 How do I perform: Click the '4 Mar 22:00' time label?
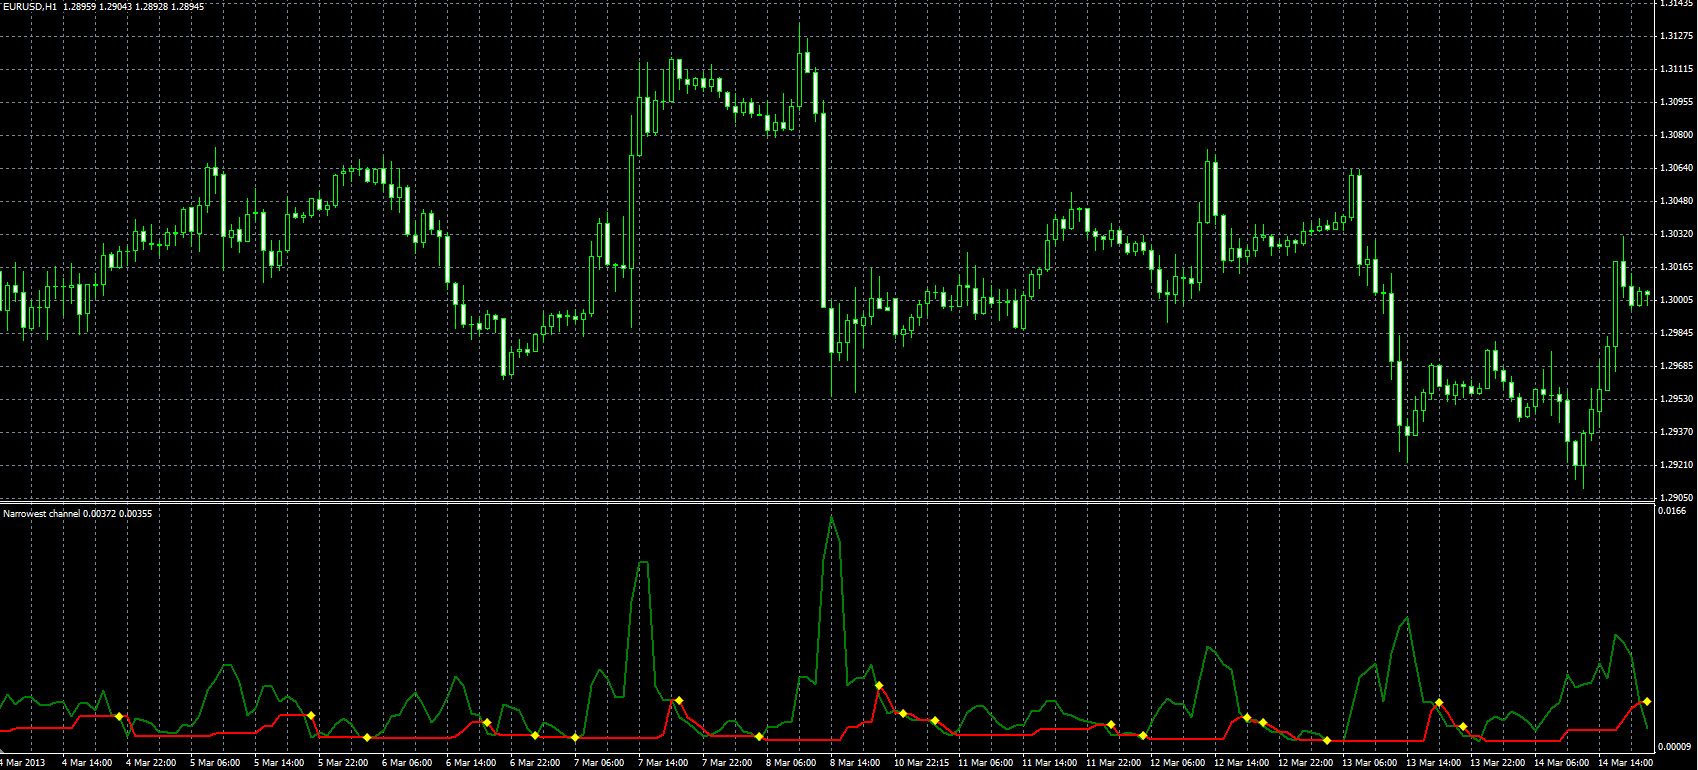151,763
